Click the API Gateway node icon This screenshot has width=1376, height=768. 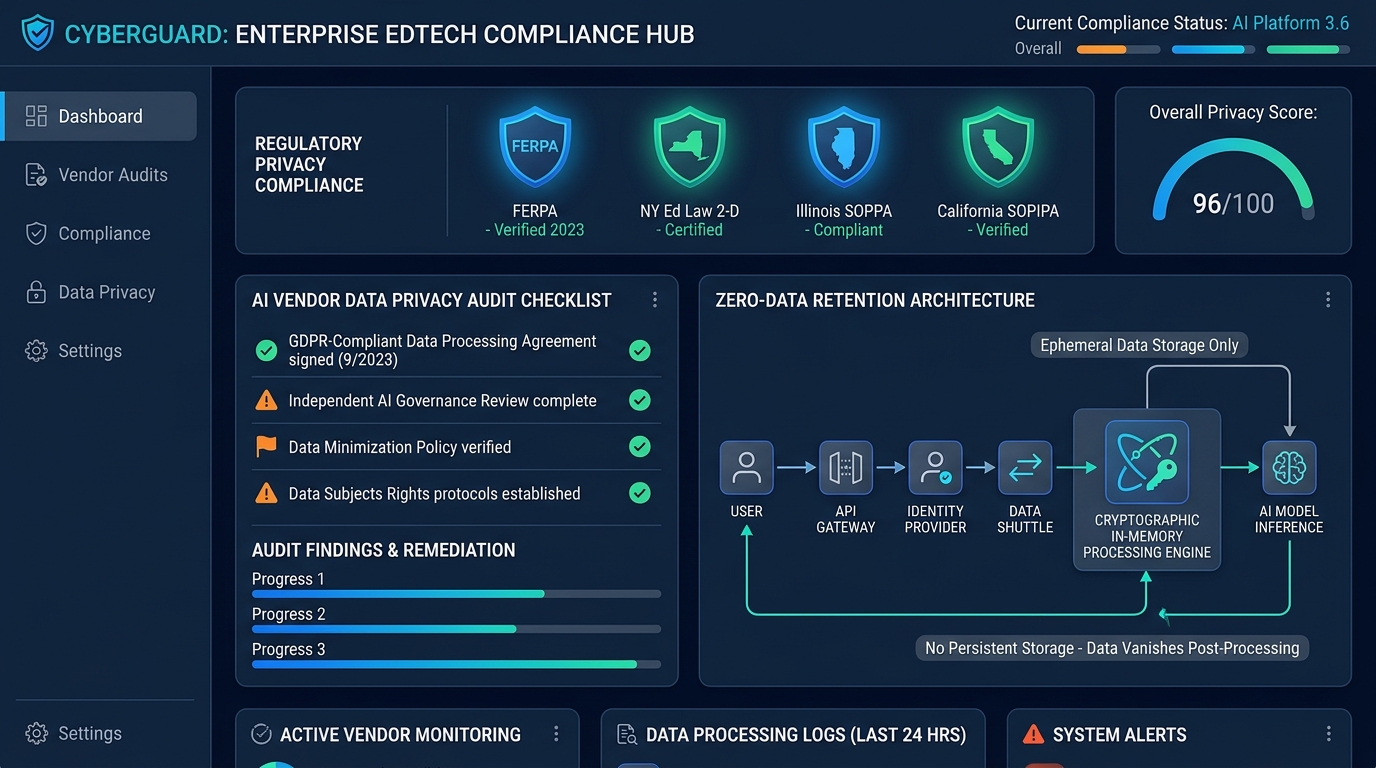click(x=846, y=467)
